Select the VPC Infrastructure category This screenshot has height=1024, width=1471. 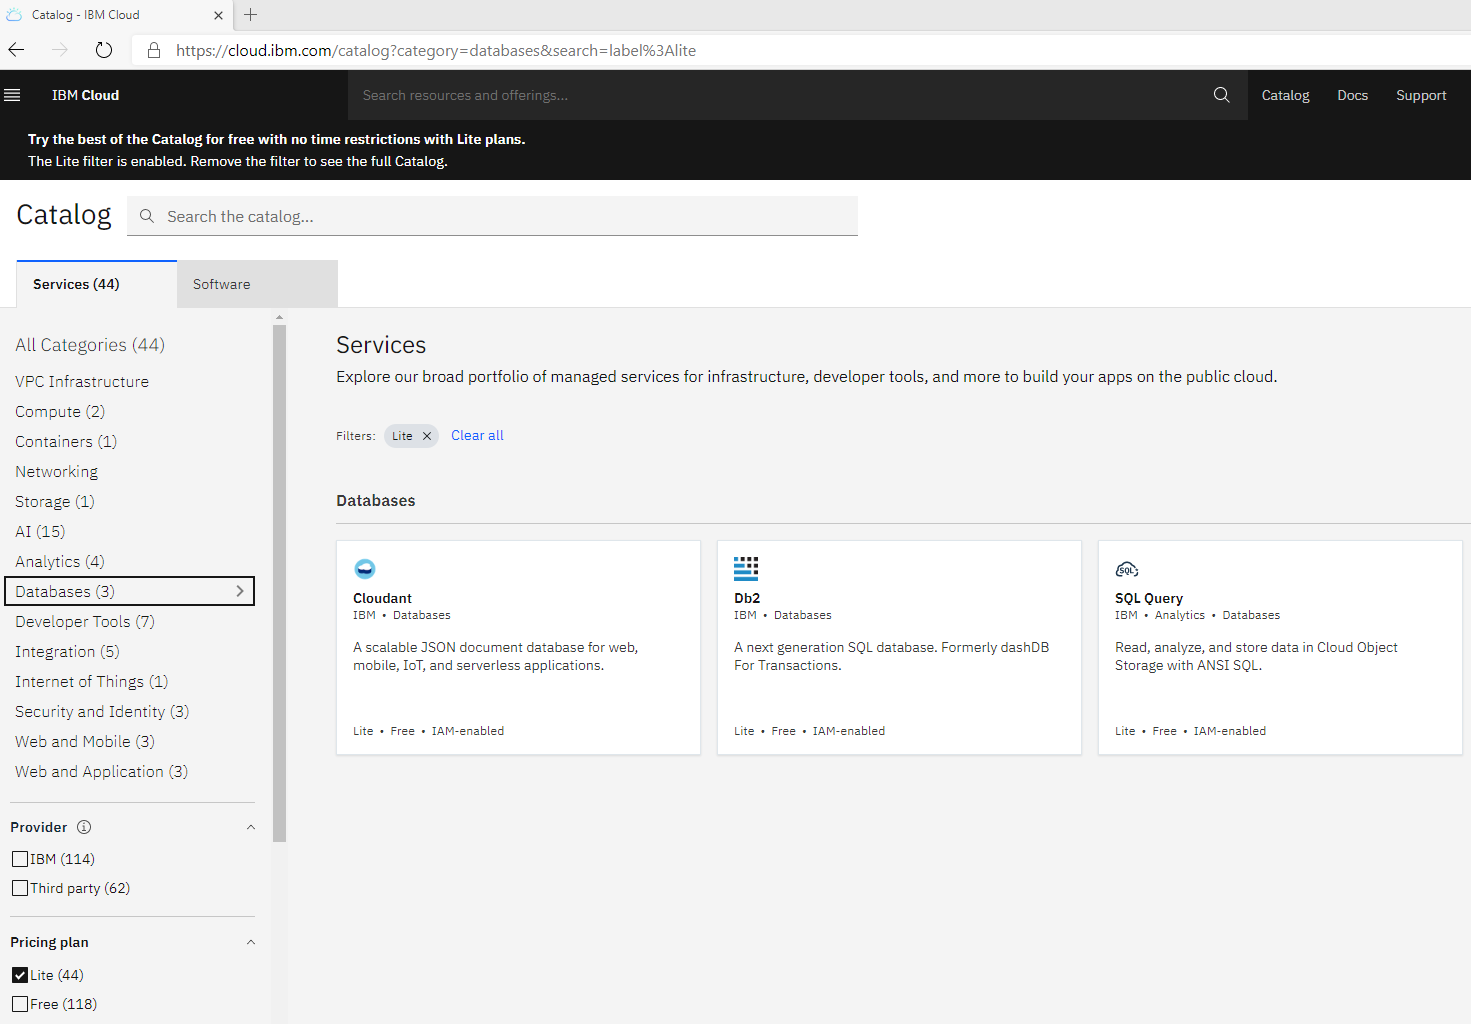point(82,382)
